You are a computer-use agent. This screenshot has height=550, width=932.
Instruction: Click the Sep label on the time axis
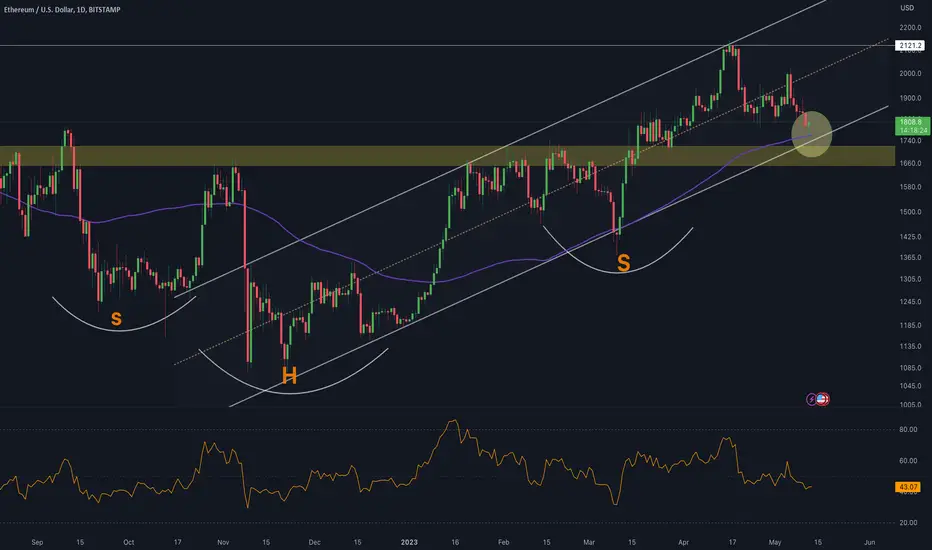[x=37, y=542]
